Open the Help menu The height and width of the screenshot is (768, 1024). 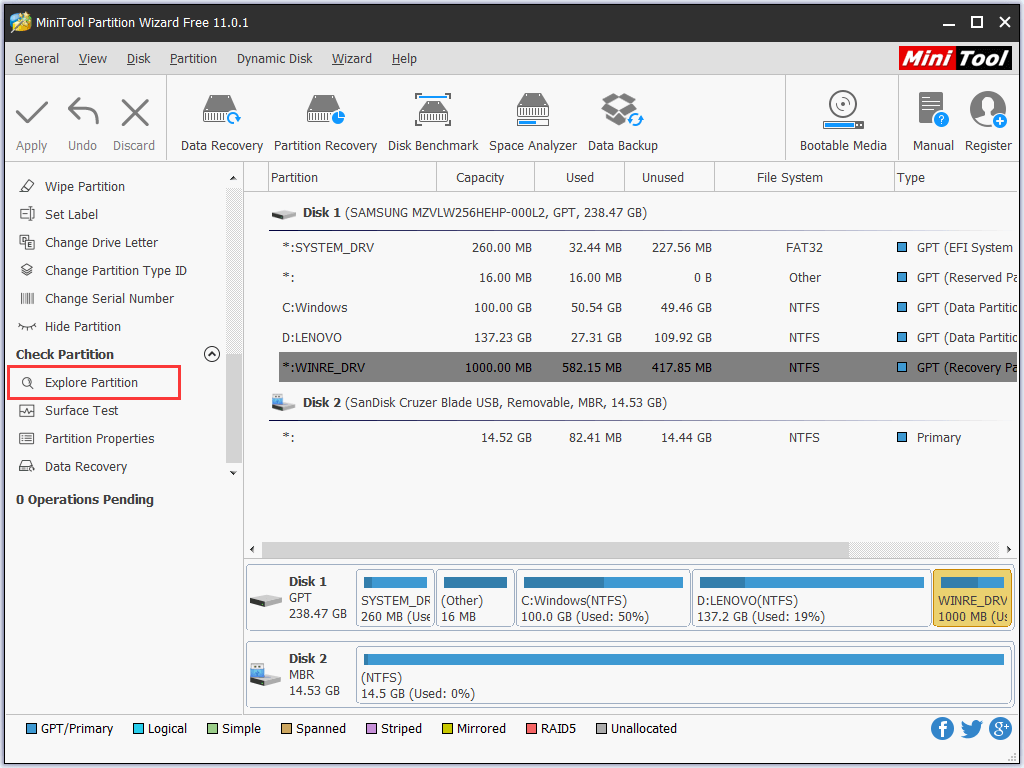[404, 59]
